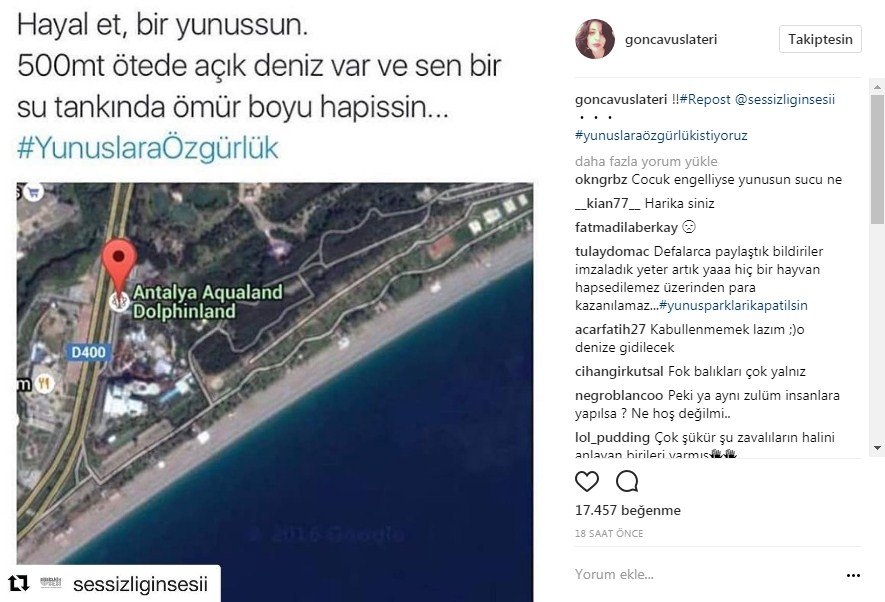Viewport: 885px width, 602px height.
Task: Click the comments scrollbar thumb
Action: [877, 160]
